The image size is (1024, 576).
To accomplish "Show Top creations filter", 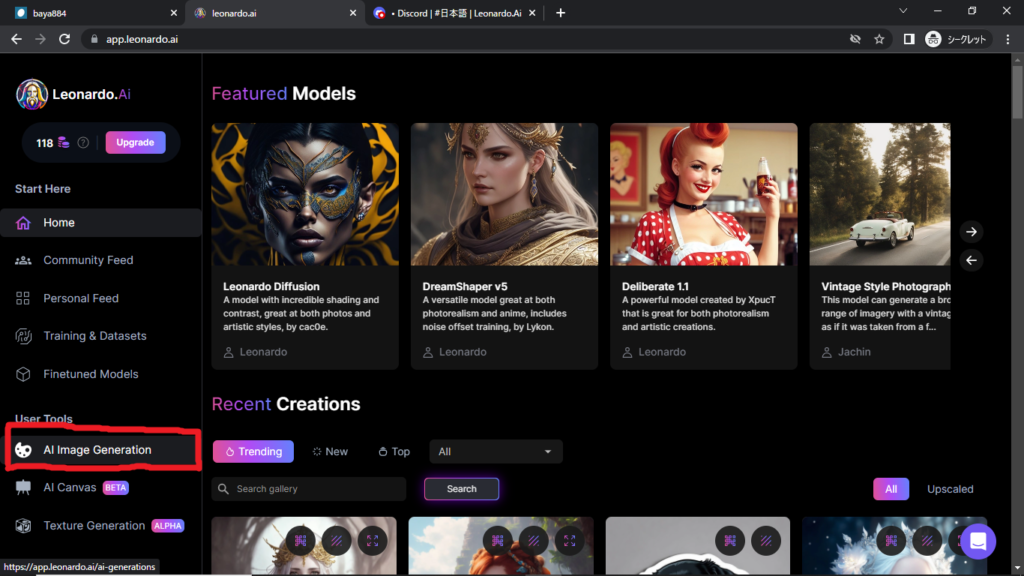I will pos(394,452).
